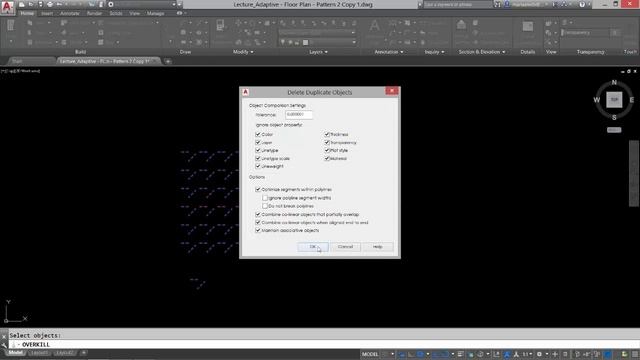Close the command line with its X icon
Viewport: 640px width, 360px height.
[x=4, y=336]
